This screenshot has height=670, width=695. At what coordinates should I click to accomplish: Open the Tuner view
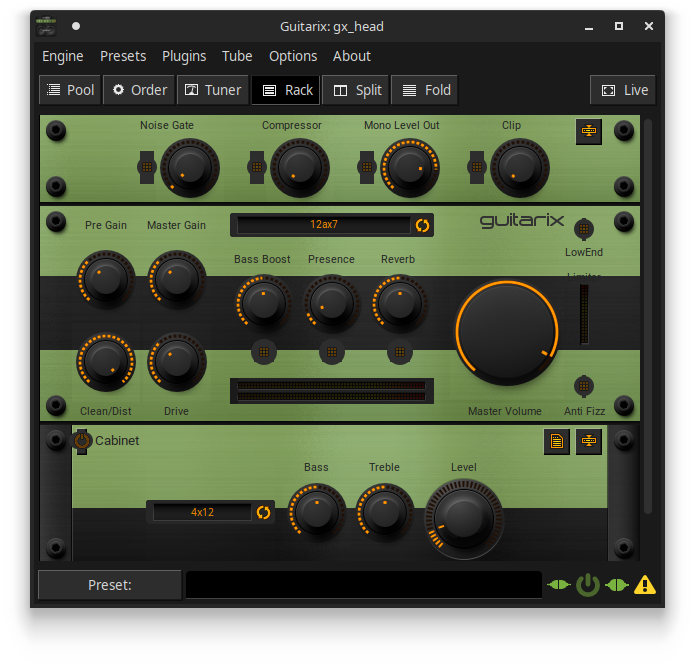[213, 90]
